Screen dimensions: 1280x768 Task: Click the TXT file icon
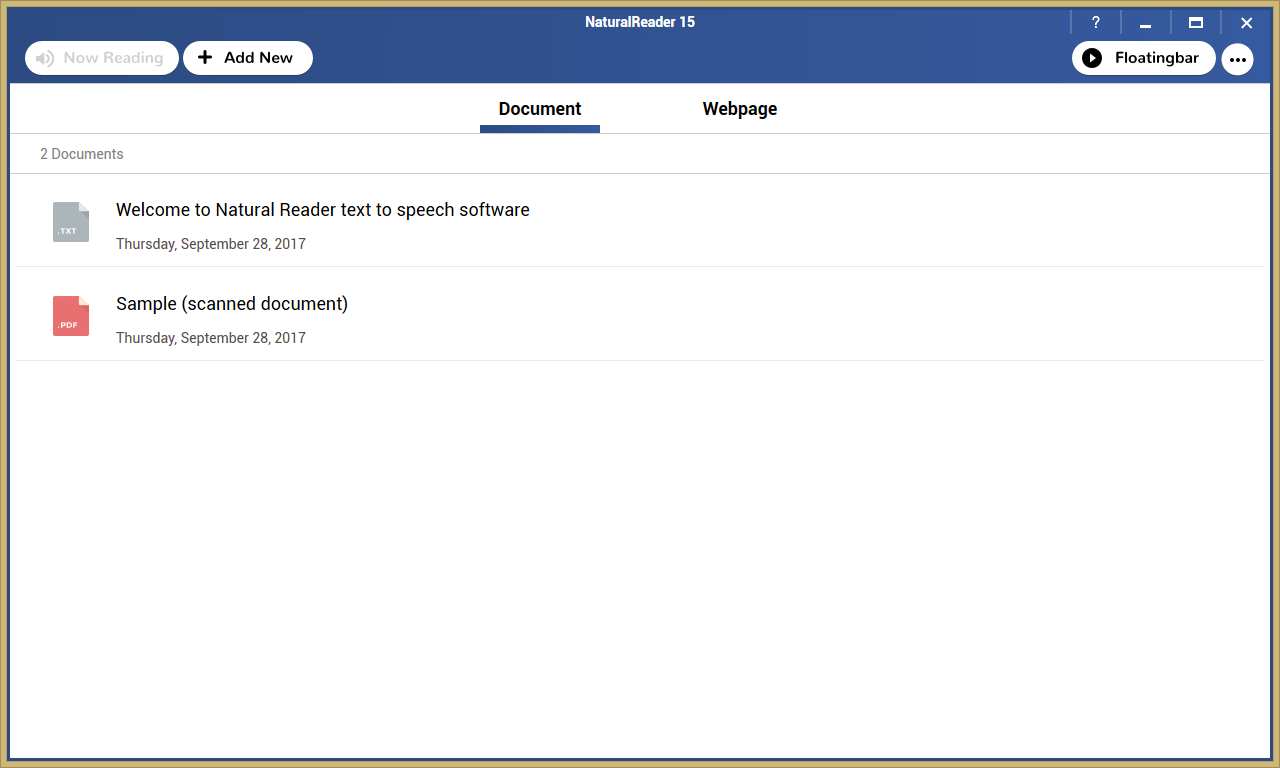[x=71, y=222]
